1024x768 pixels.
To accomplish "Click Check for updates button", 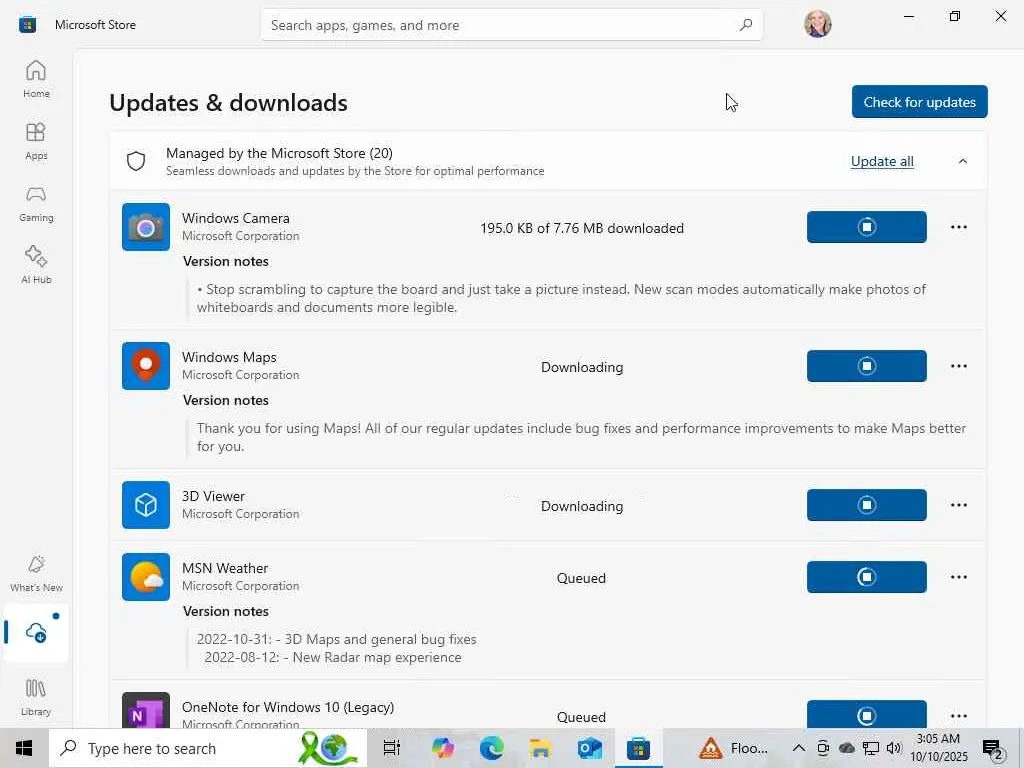I will (920, 102).
